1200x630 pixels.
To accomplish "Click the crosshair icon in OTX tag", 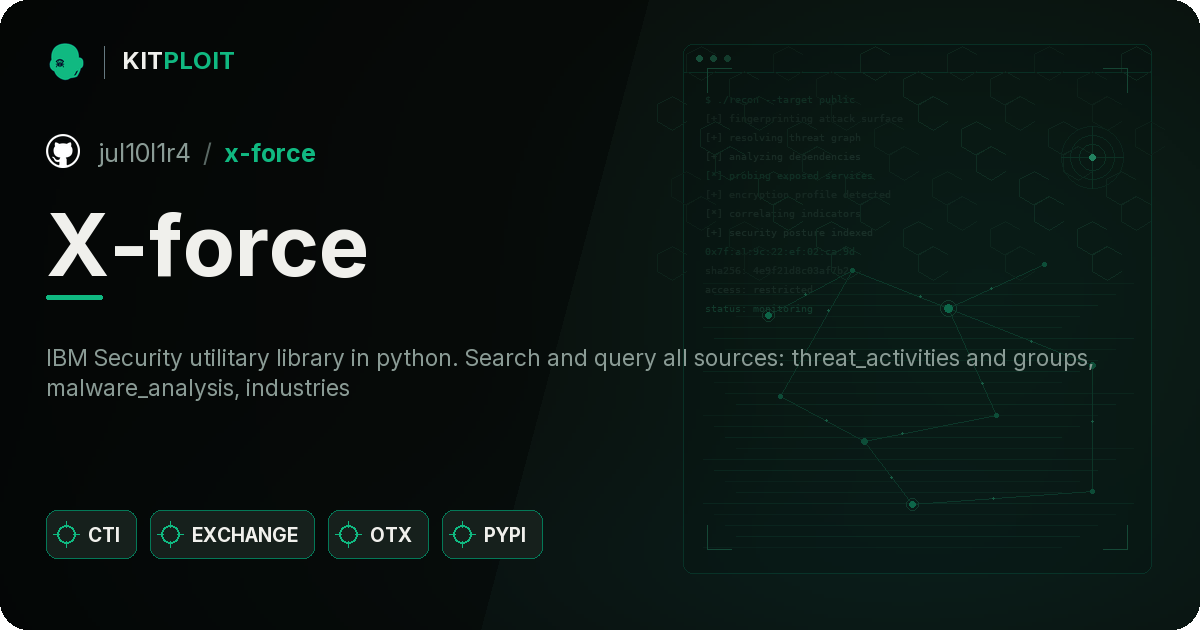I will point(349,535).
